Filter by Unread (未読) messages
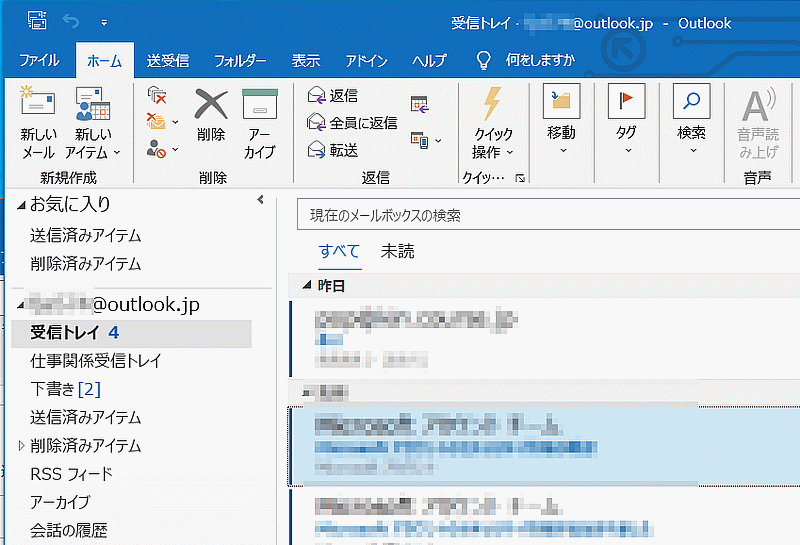This screenshot has height=545, width=800. (397, 251)
